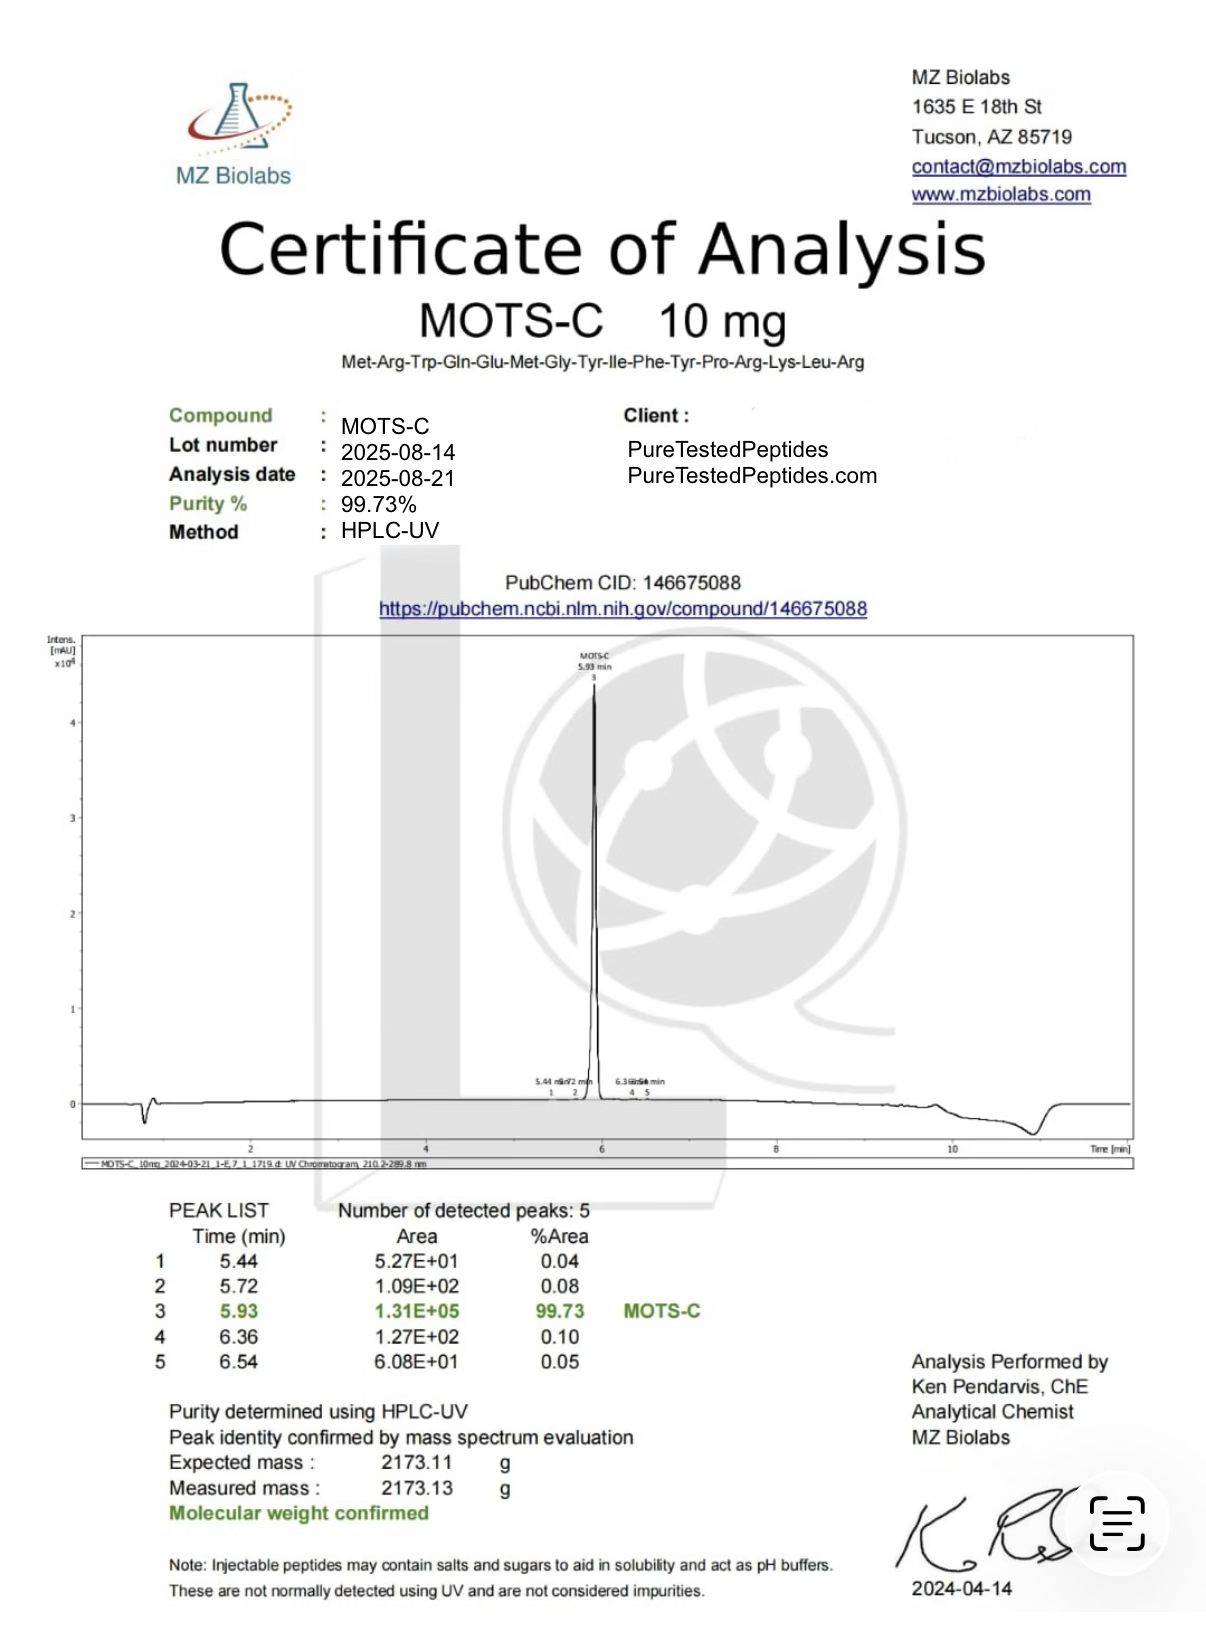Click the MOTS-C peak label at 5.93 min

pyautogui.click(x=594, y=661)
